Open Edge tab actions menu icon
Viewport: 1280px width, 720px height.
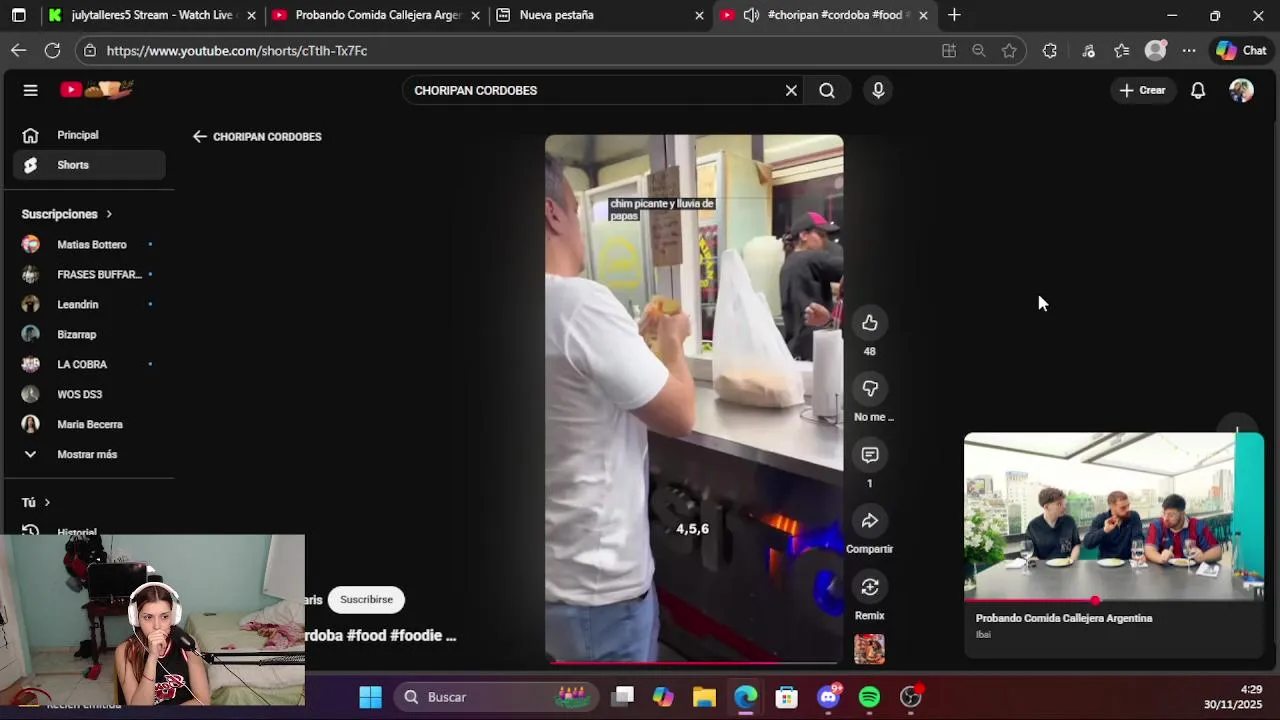pyautogui.click(x=18, y=15)
